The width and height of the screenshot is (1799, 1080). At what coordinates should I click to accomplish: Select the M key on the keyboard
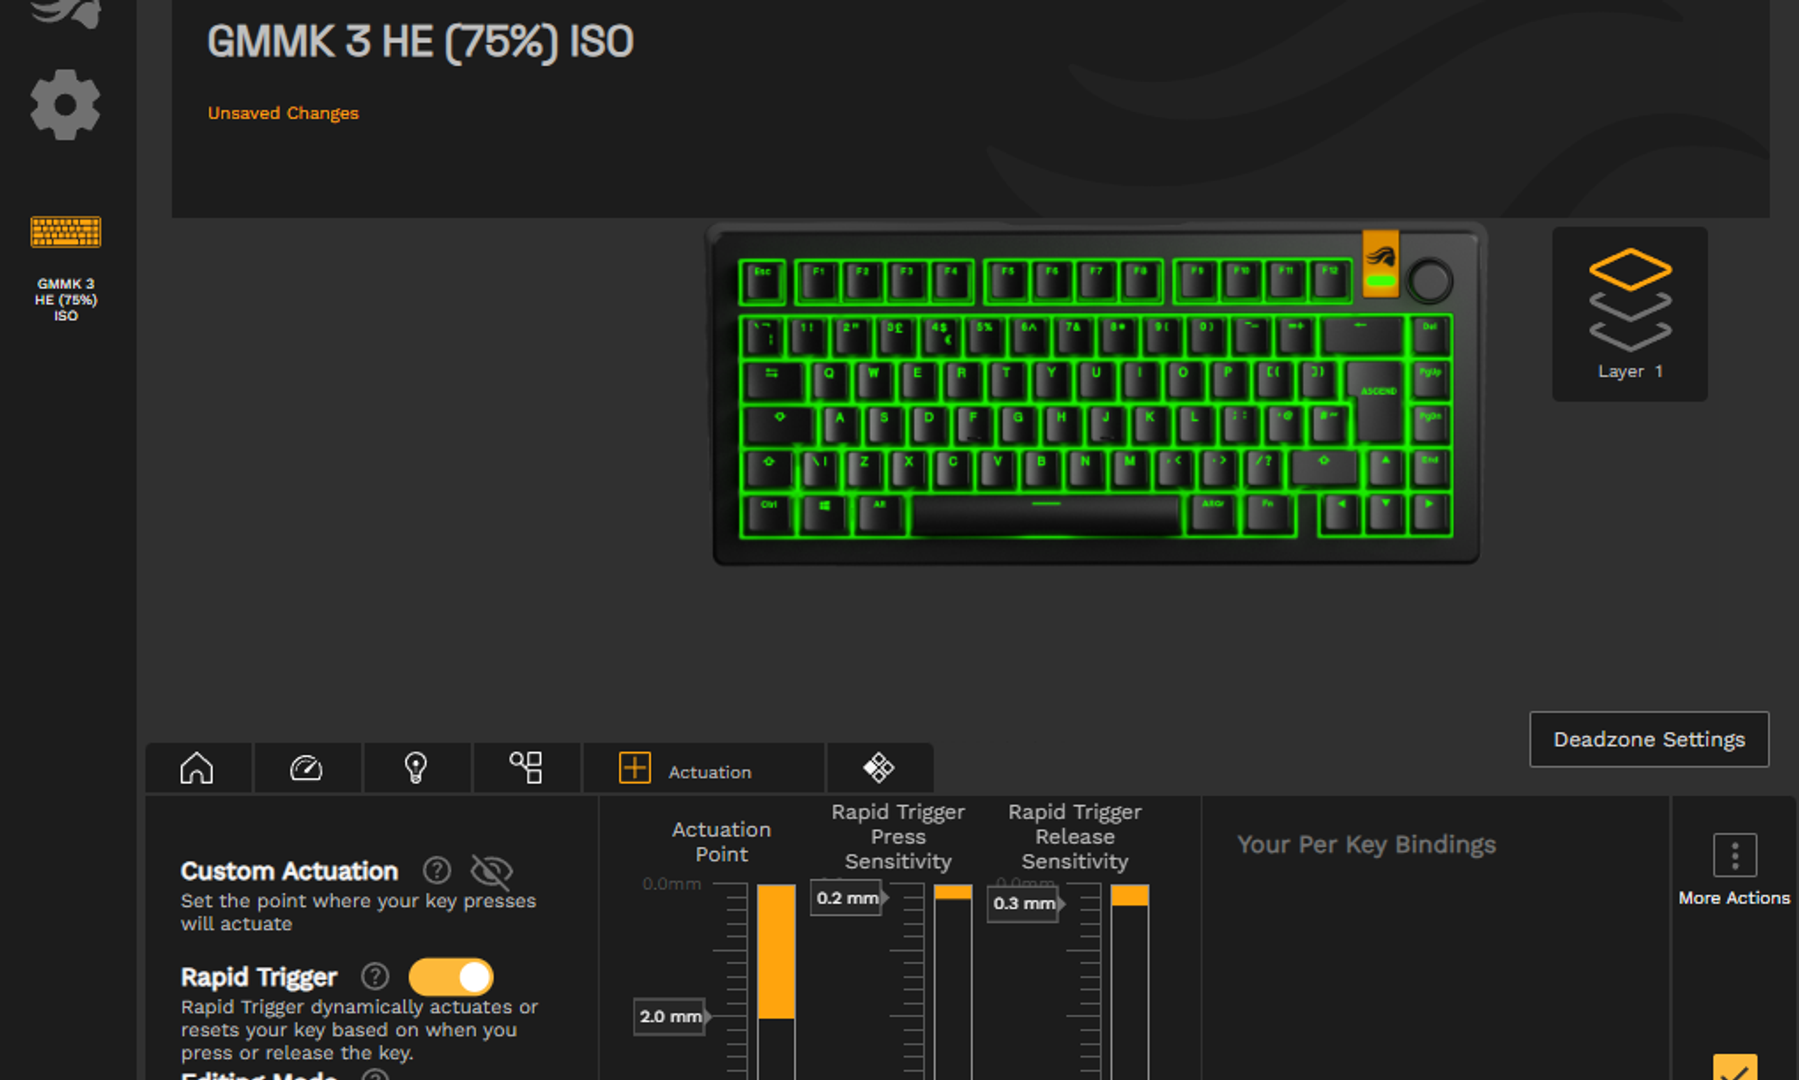point(1129,469)
